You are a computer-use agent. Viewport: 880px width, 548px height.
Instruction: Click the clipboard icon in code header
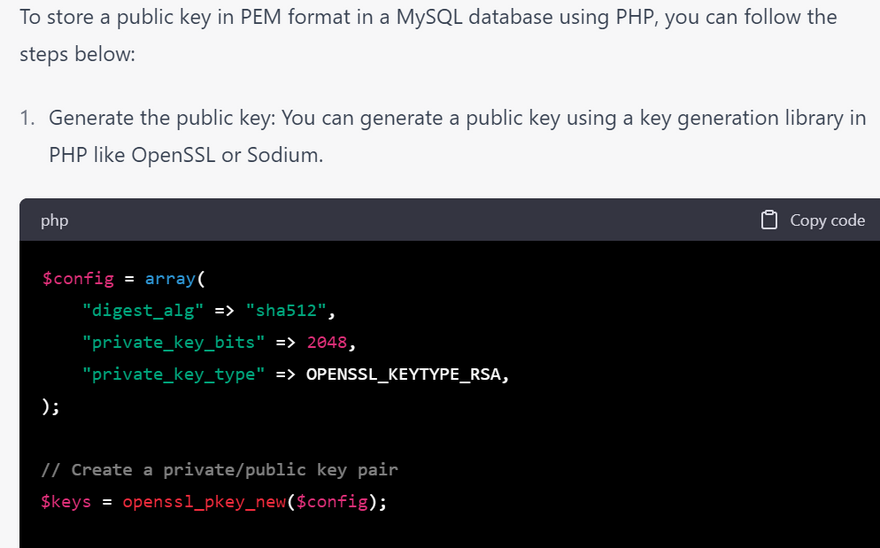(769, 220)
